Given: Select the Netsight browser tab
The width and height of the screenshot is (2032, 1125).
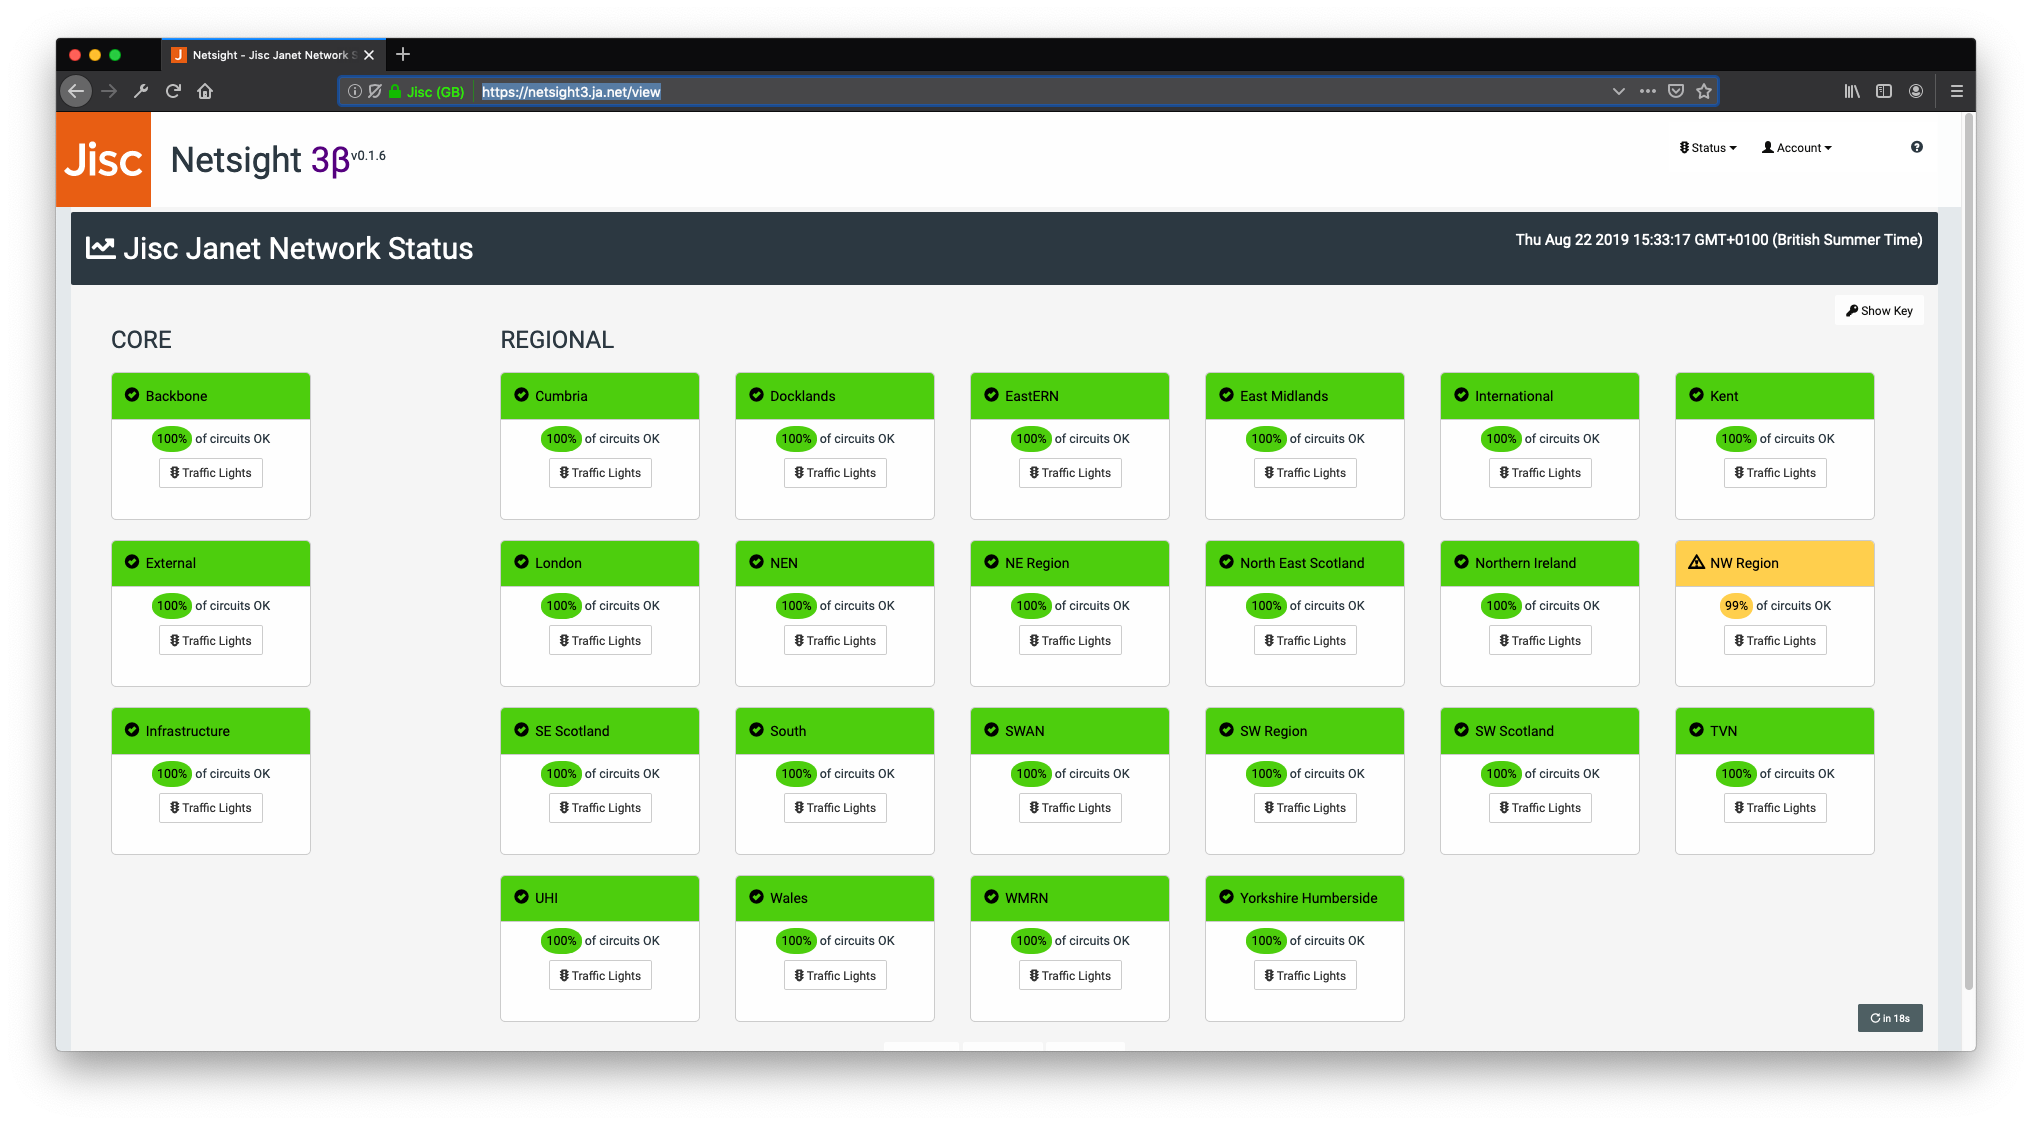Looking at the screenshot, I should point(268,55).
